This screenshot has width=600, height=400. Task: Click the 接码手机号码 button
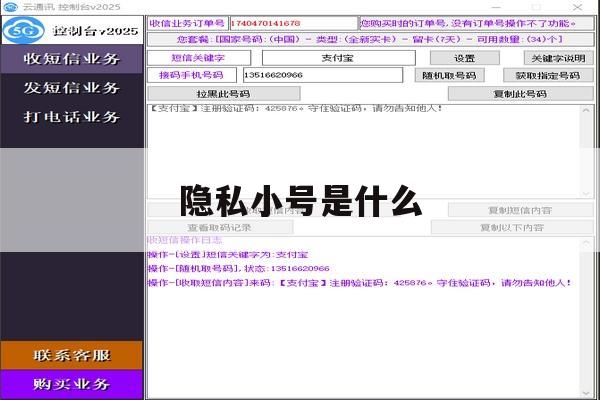point(192,75)
